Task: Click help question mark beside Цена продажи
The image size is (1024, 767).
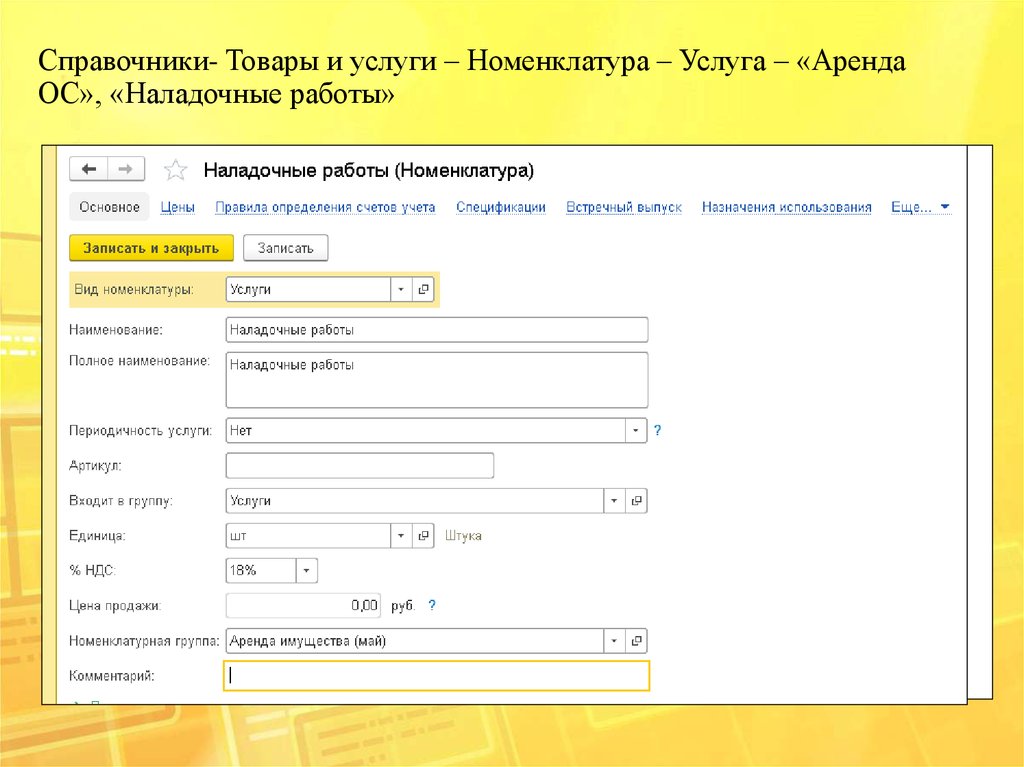Action: coord(432,605)
